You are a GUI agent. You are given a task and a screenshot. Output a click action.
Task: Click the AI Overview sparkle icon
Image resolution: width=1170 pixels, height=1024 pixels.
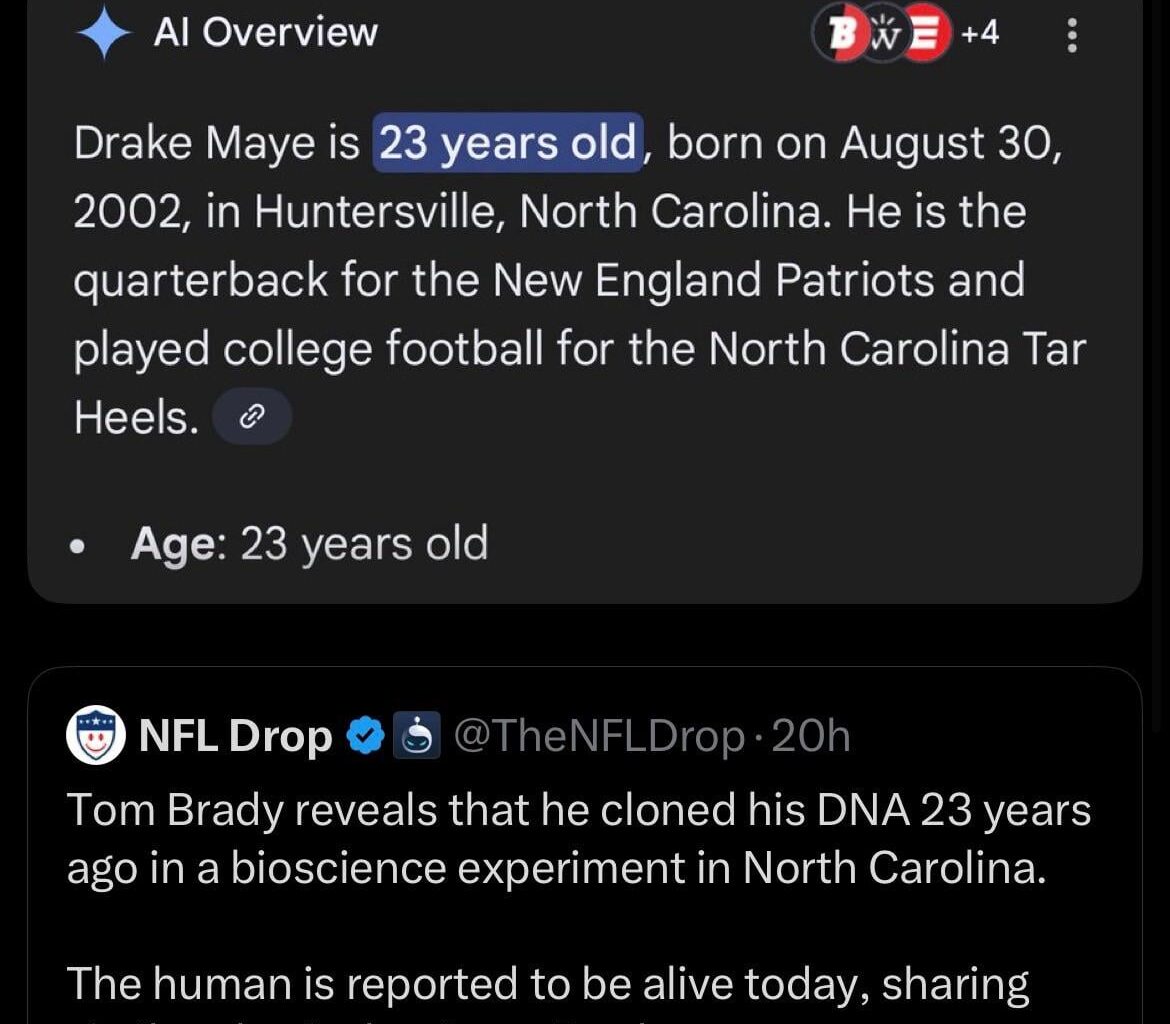103,32
